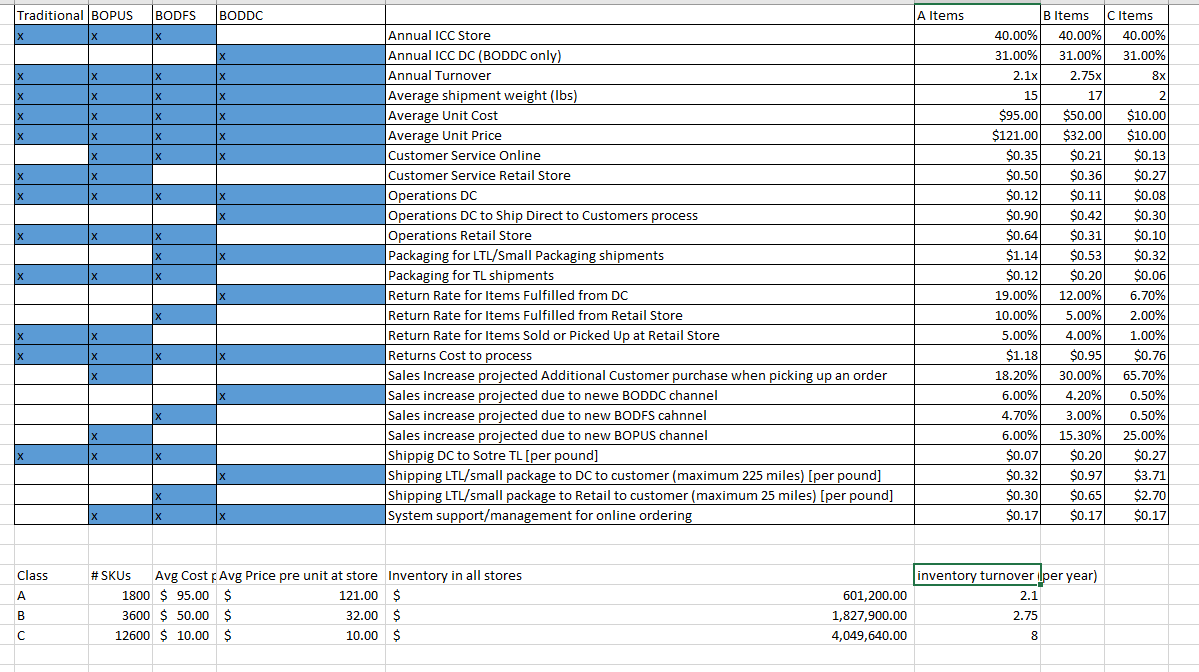
Task: Select inventory value '1,827,900.00'
Action: 650,615
